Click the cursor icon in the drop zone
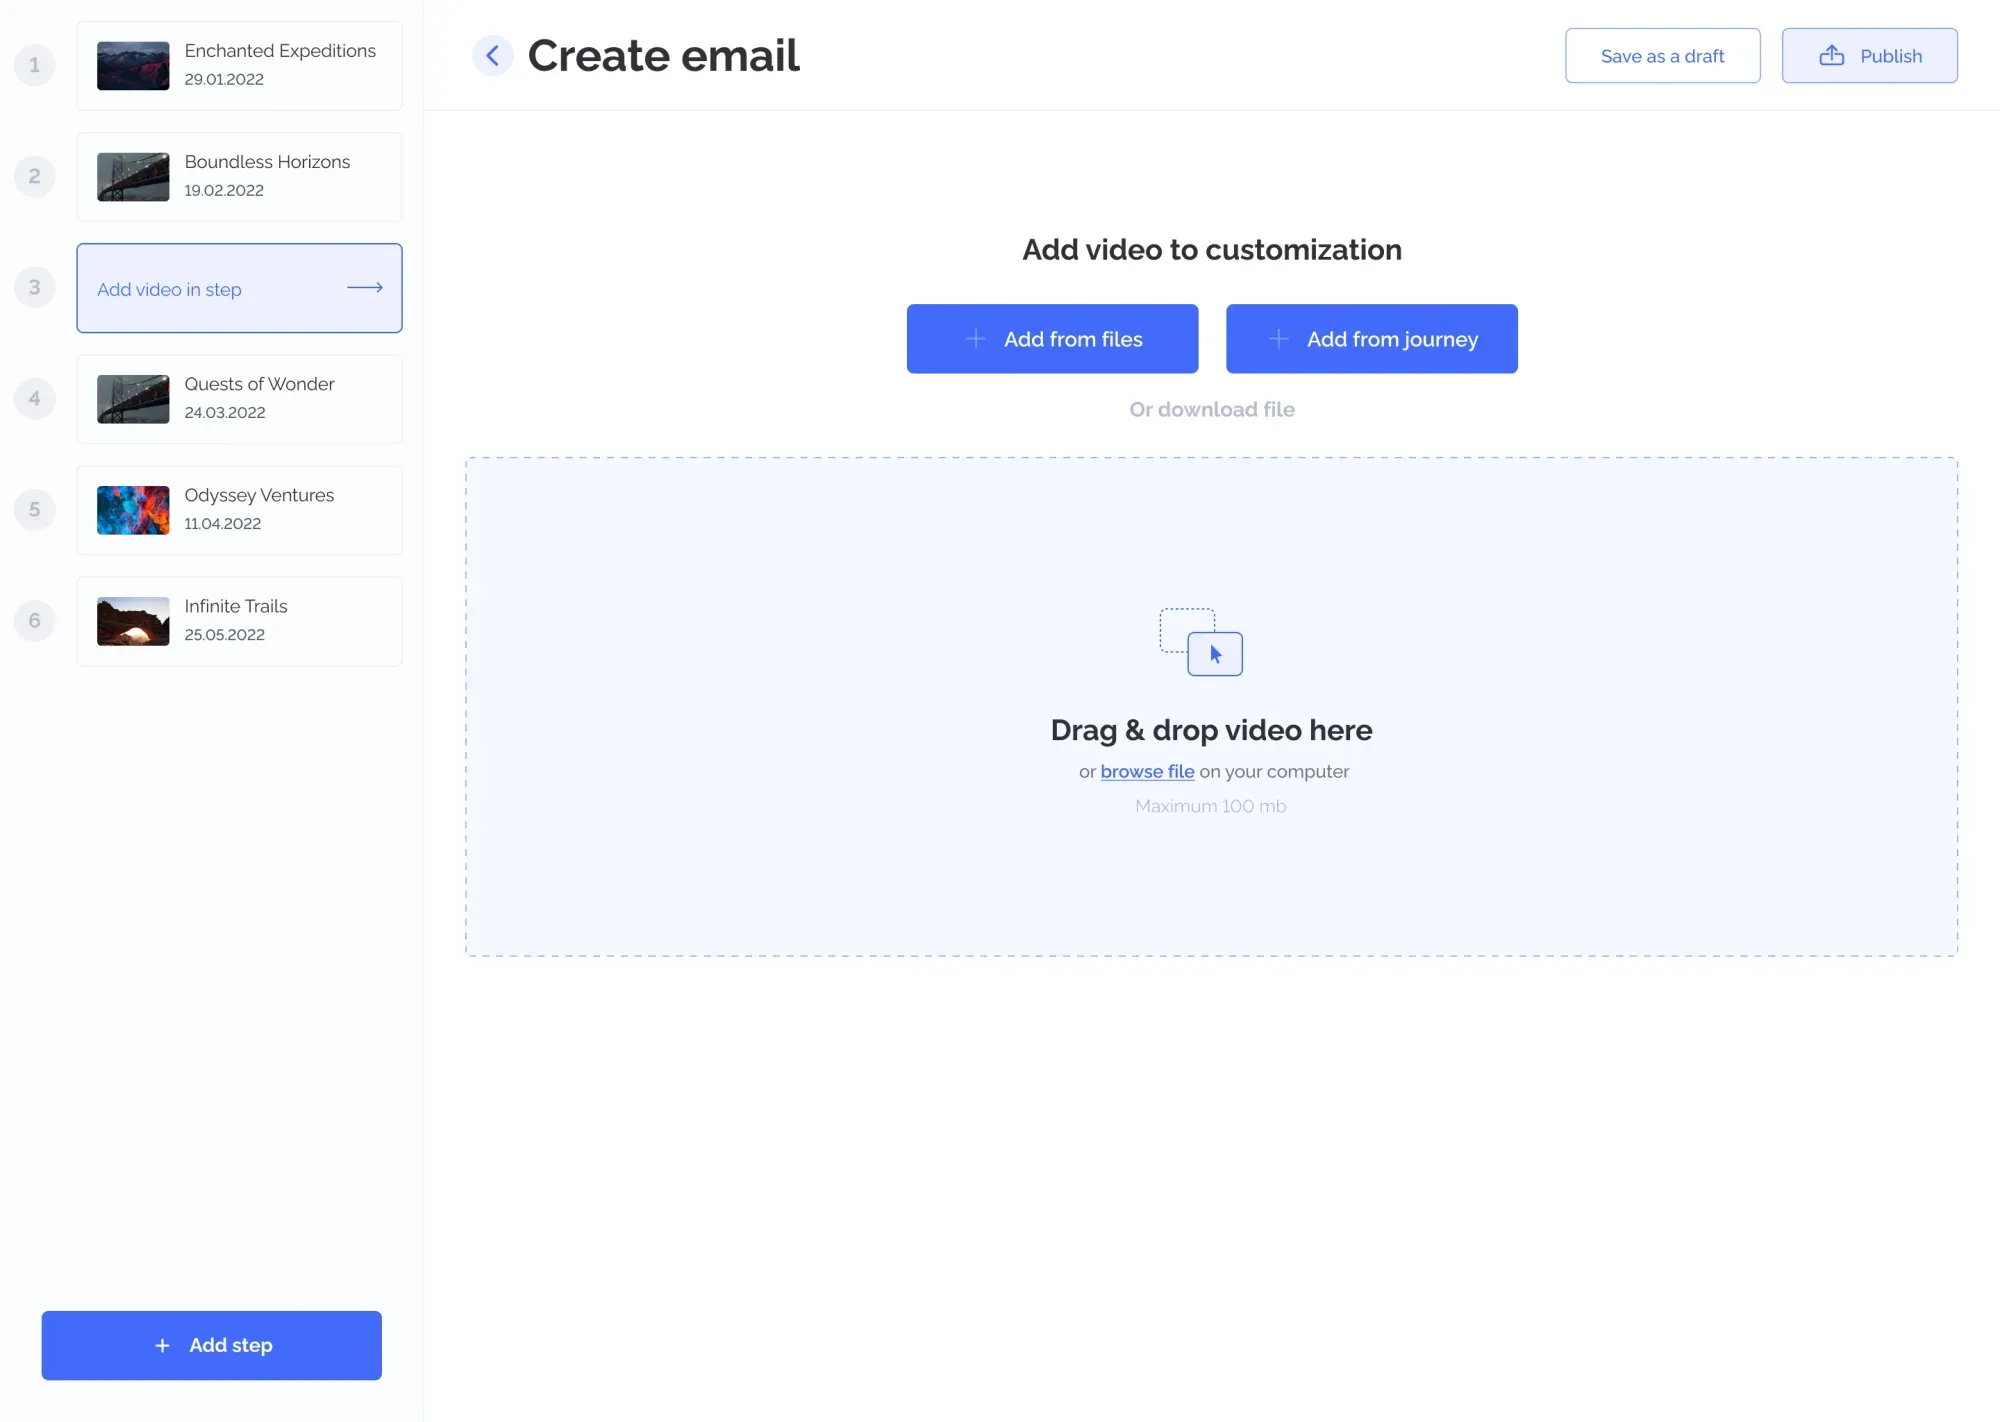Image resolution: width=2000 pixels, height=1422 pixels. (x=1214, y=654)
